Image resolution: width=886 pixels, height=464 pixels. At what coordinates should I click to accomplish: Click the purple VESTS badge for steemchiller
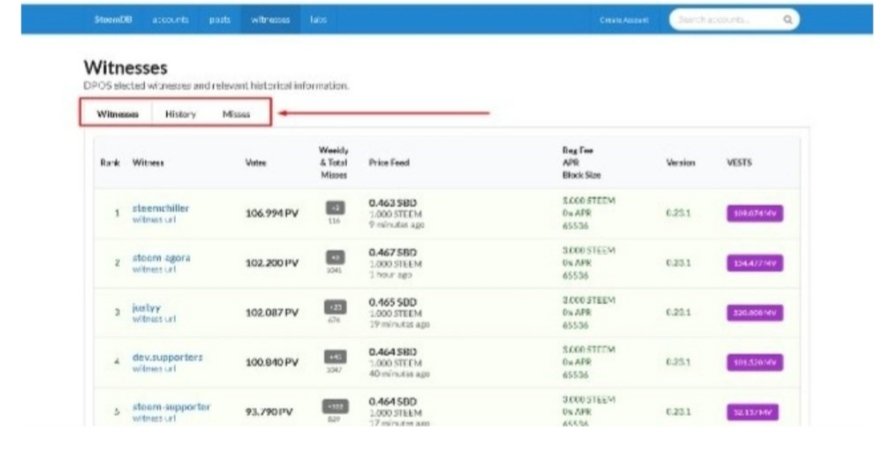tap(755, 213)
